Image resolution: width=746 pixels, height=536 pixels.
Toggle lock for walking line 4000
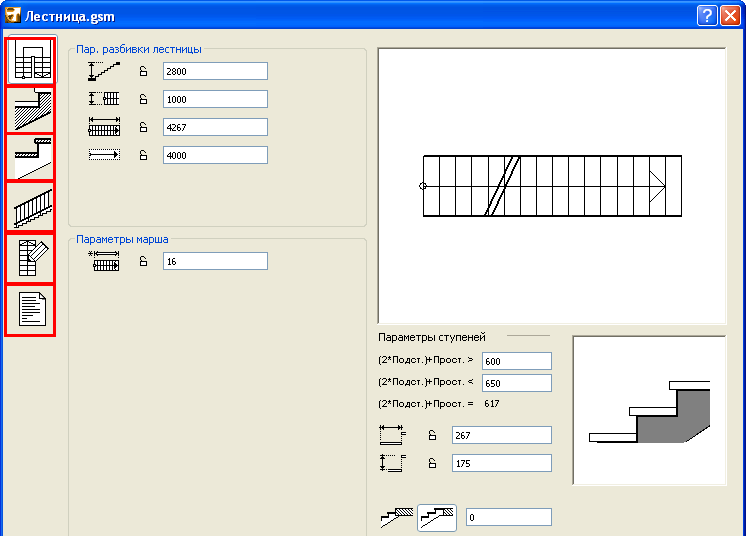(x=143, y=156)
